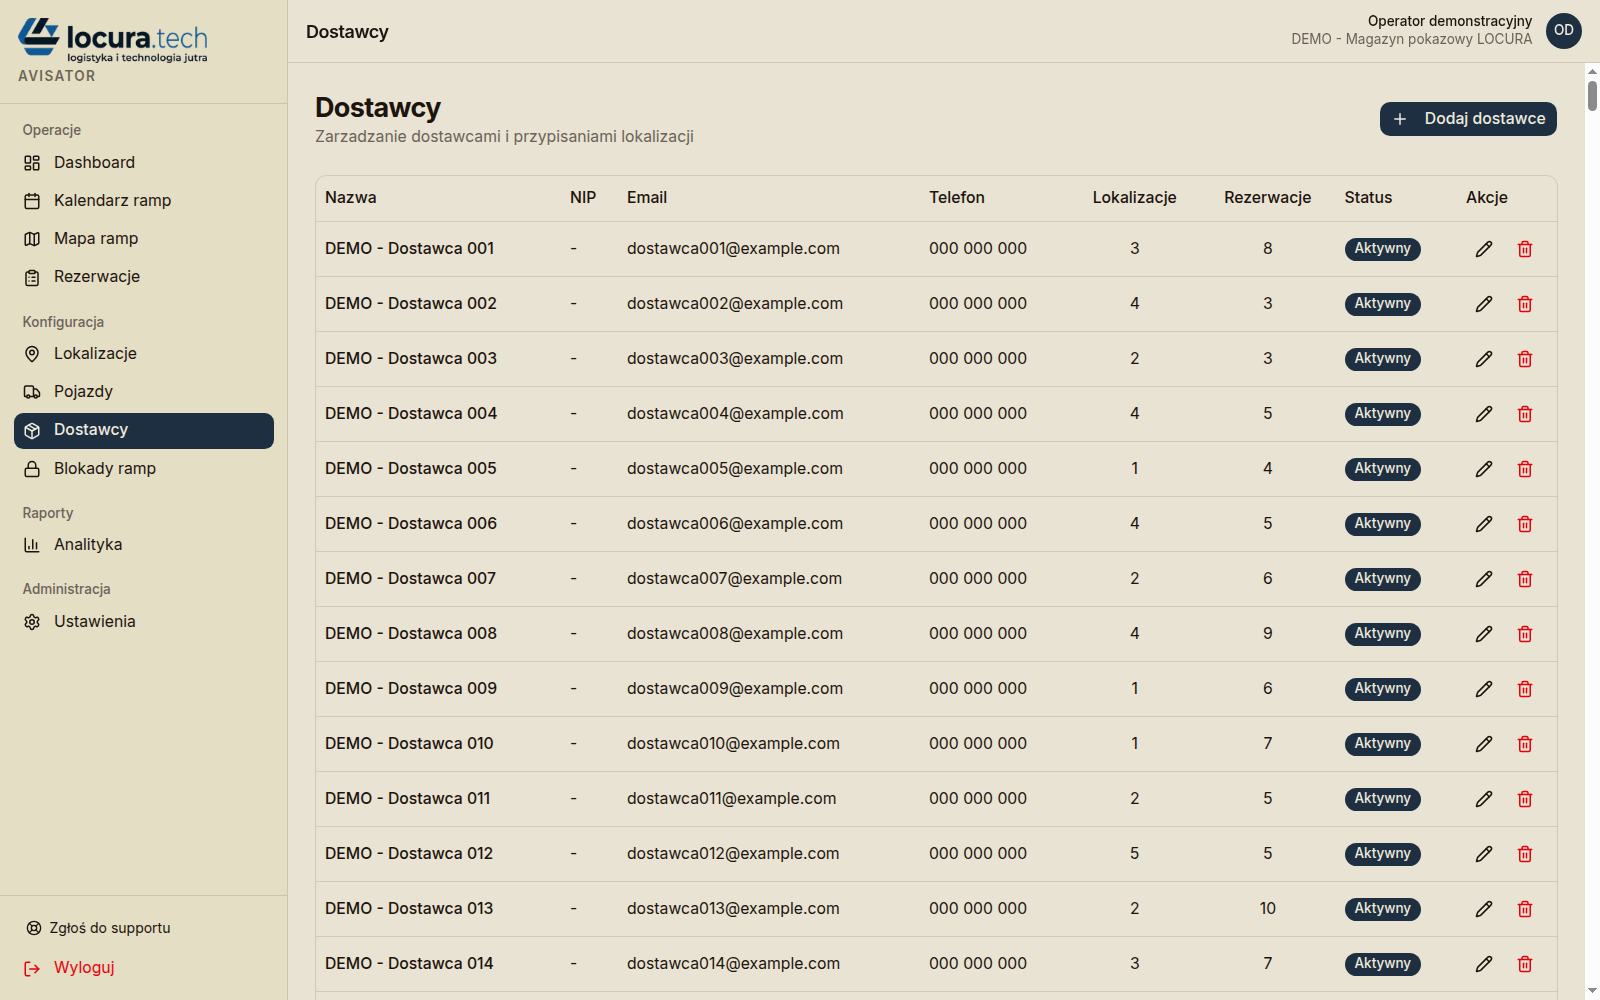Image resolution: width=1600 pixels, height=1000 pixels.
Task: Delete Dostawca 006 with trash icon
Action: (1525, 524)
